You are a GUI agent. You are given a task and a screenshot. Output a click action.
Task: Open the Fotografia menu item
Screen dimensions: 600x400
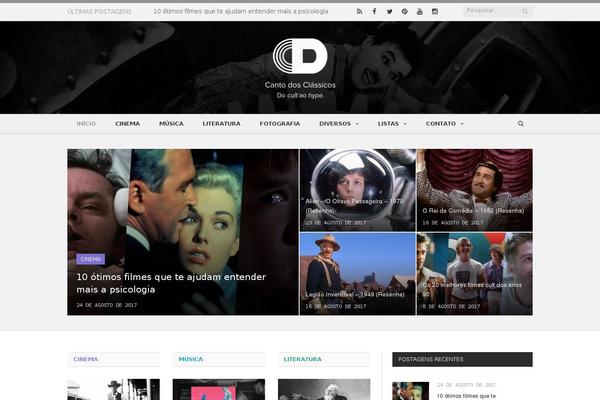pyautogui.click(x=280, y=124)
